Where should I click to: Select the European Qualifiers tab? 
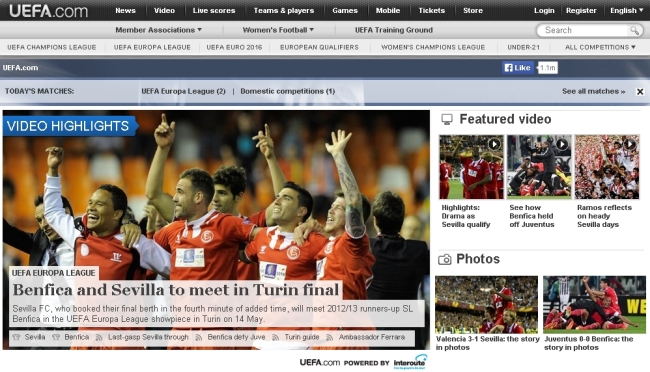(x=319, y=47)
